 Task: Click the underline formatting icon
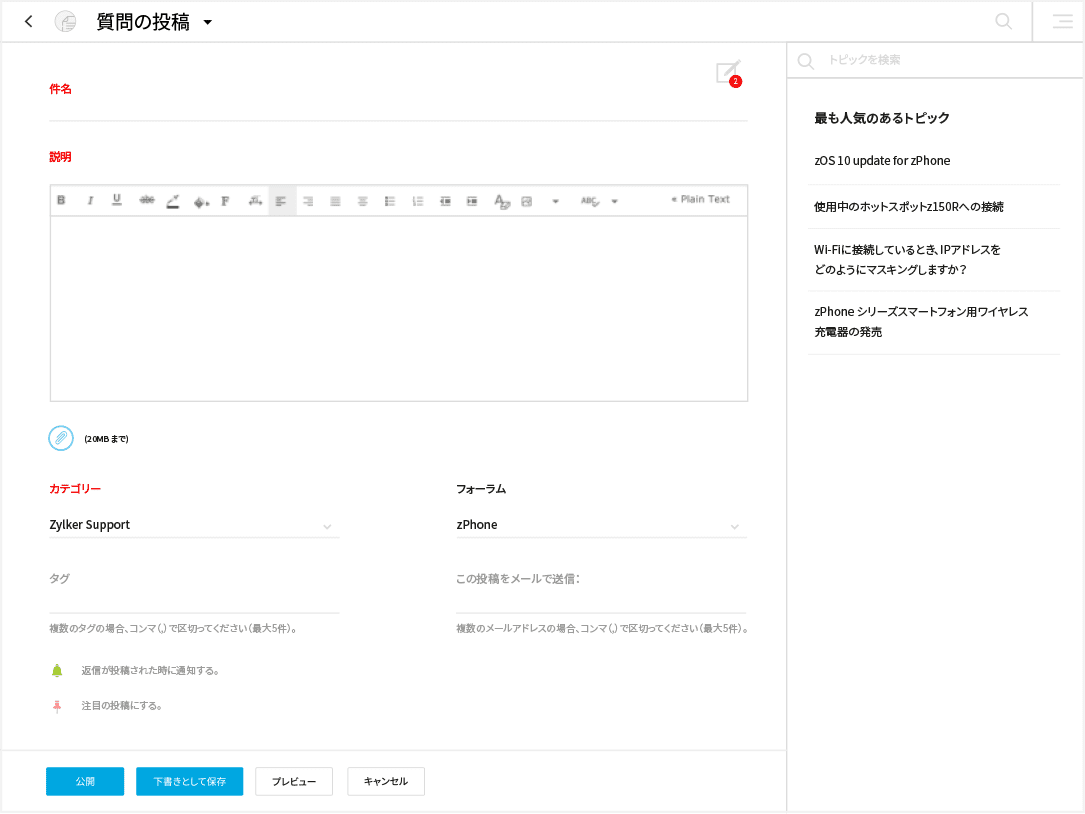tap(117, 201)
